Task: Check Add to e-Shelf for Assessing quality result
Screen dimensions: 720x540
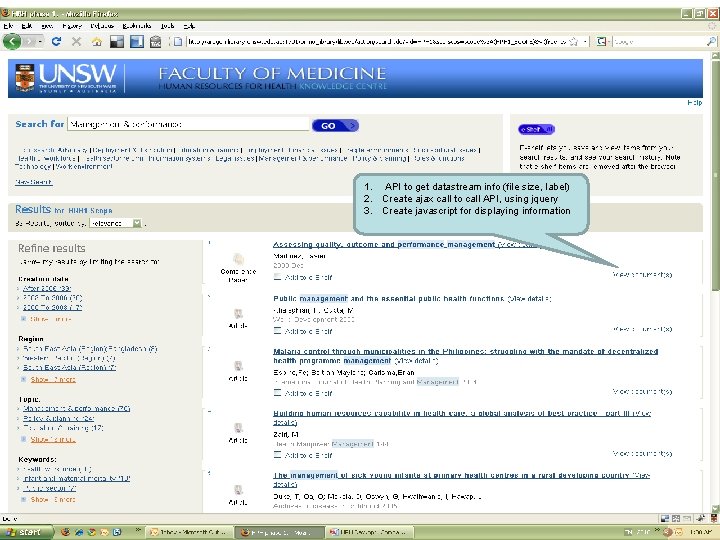Action: pyautogui.click(x=277, y=277)
